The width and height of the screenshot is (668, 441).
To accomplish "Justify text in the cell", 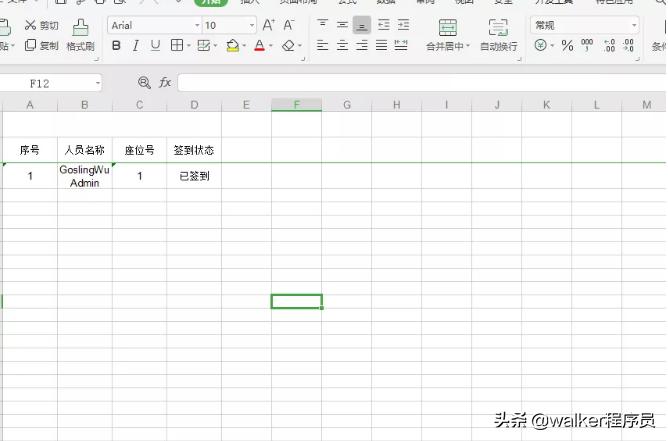I will click(x=381, y=45).
